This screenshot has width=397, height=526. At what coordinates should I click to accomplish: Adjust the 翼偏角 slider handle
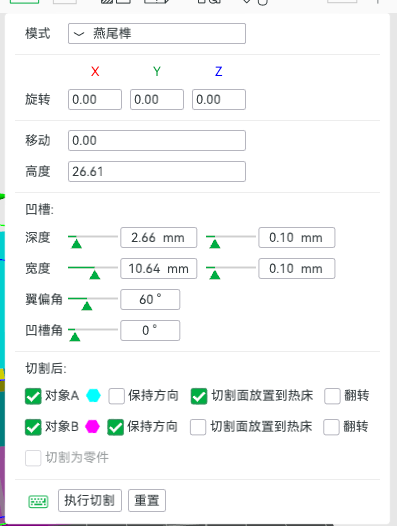pyautogui.click(x=87, y=306)
